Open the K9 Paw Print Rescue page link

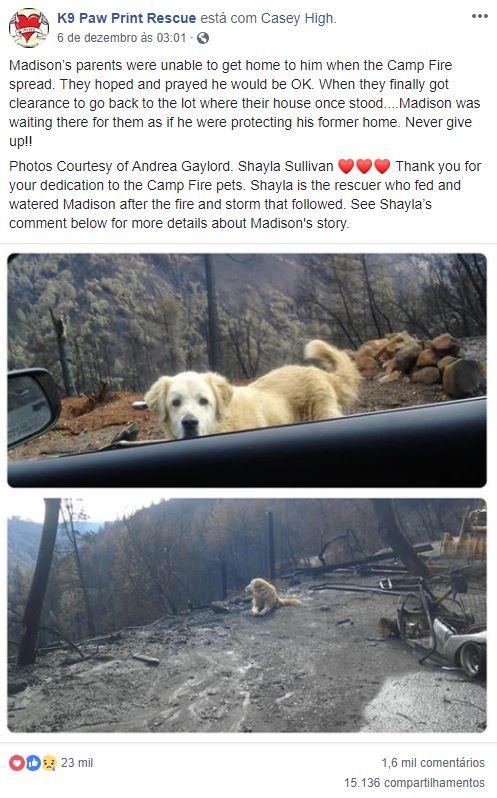pyautogui.click(x=126, y=18)
